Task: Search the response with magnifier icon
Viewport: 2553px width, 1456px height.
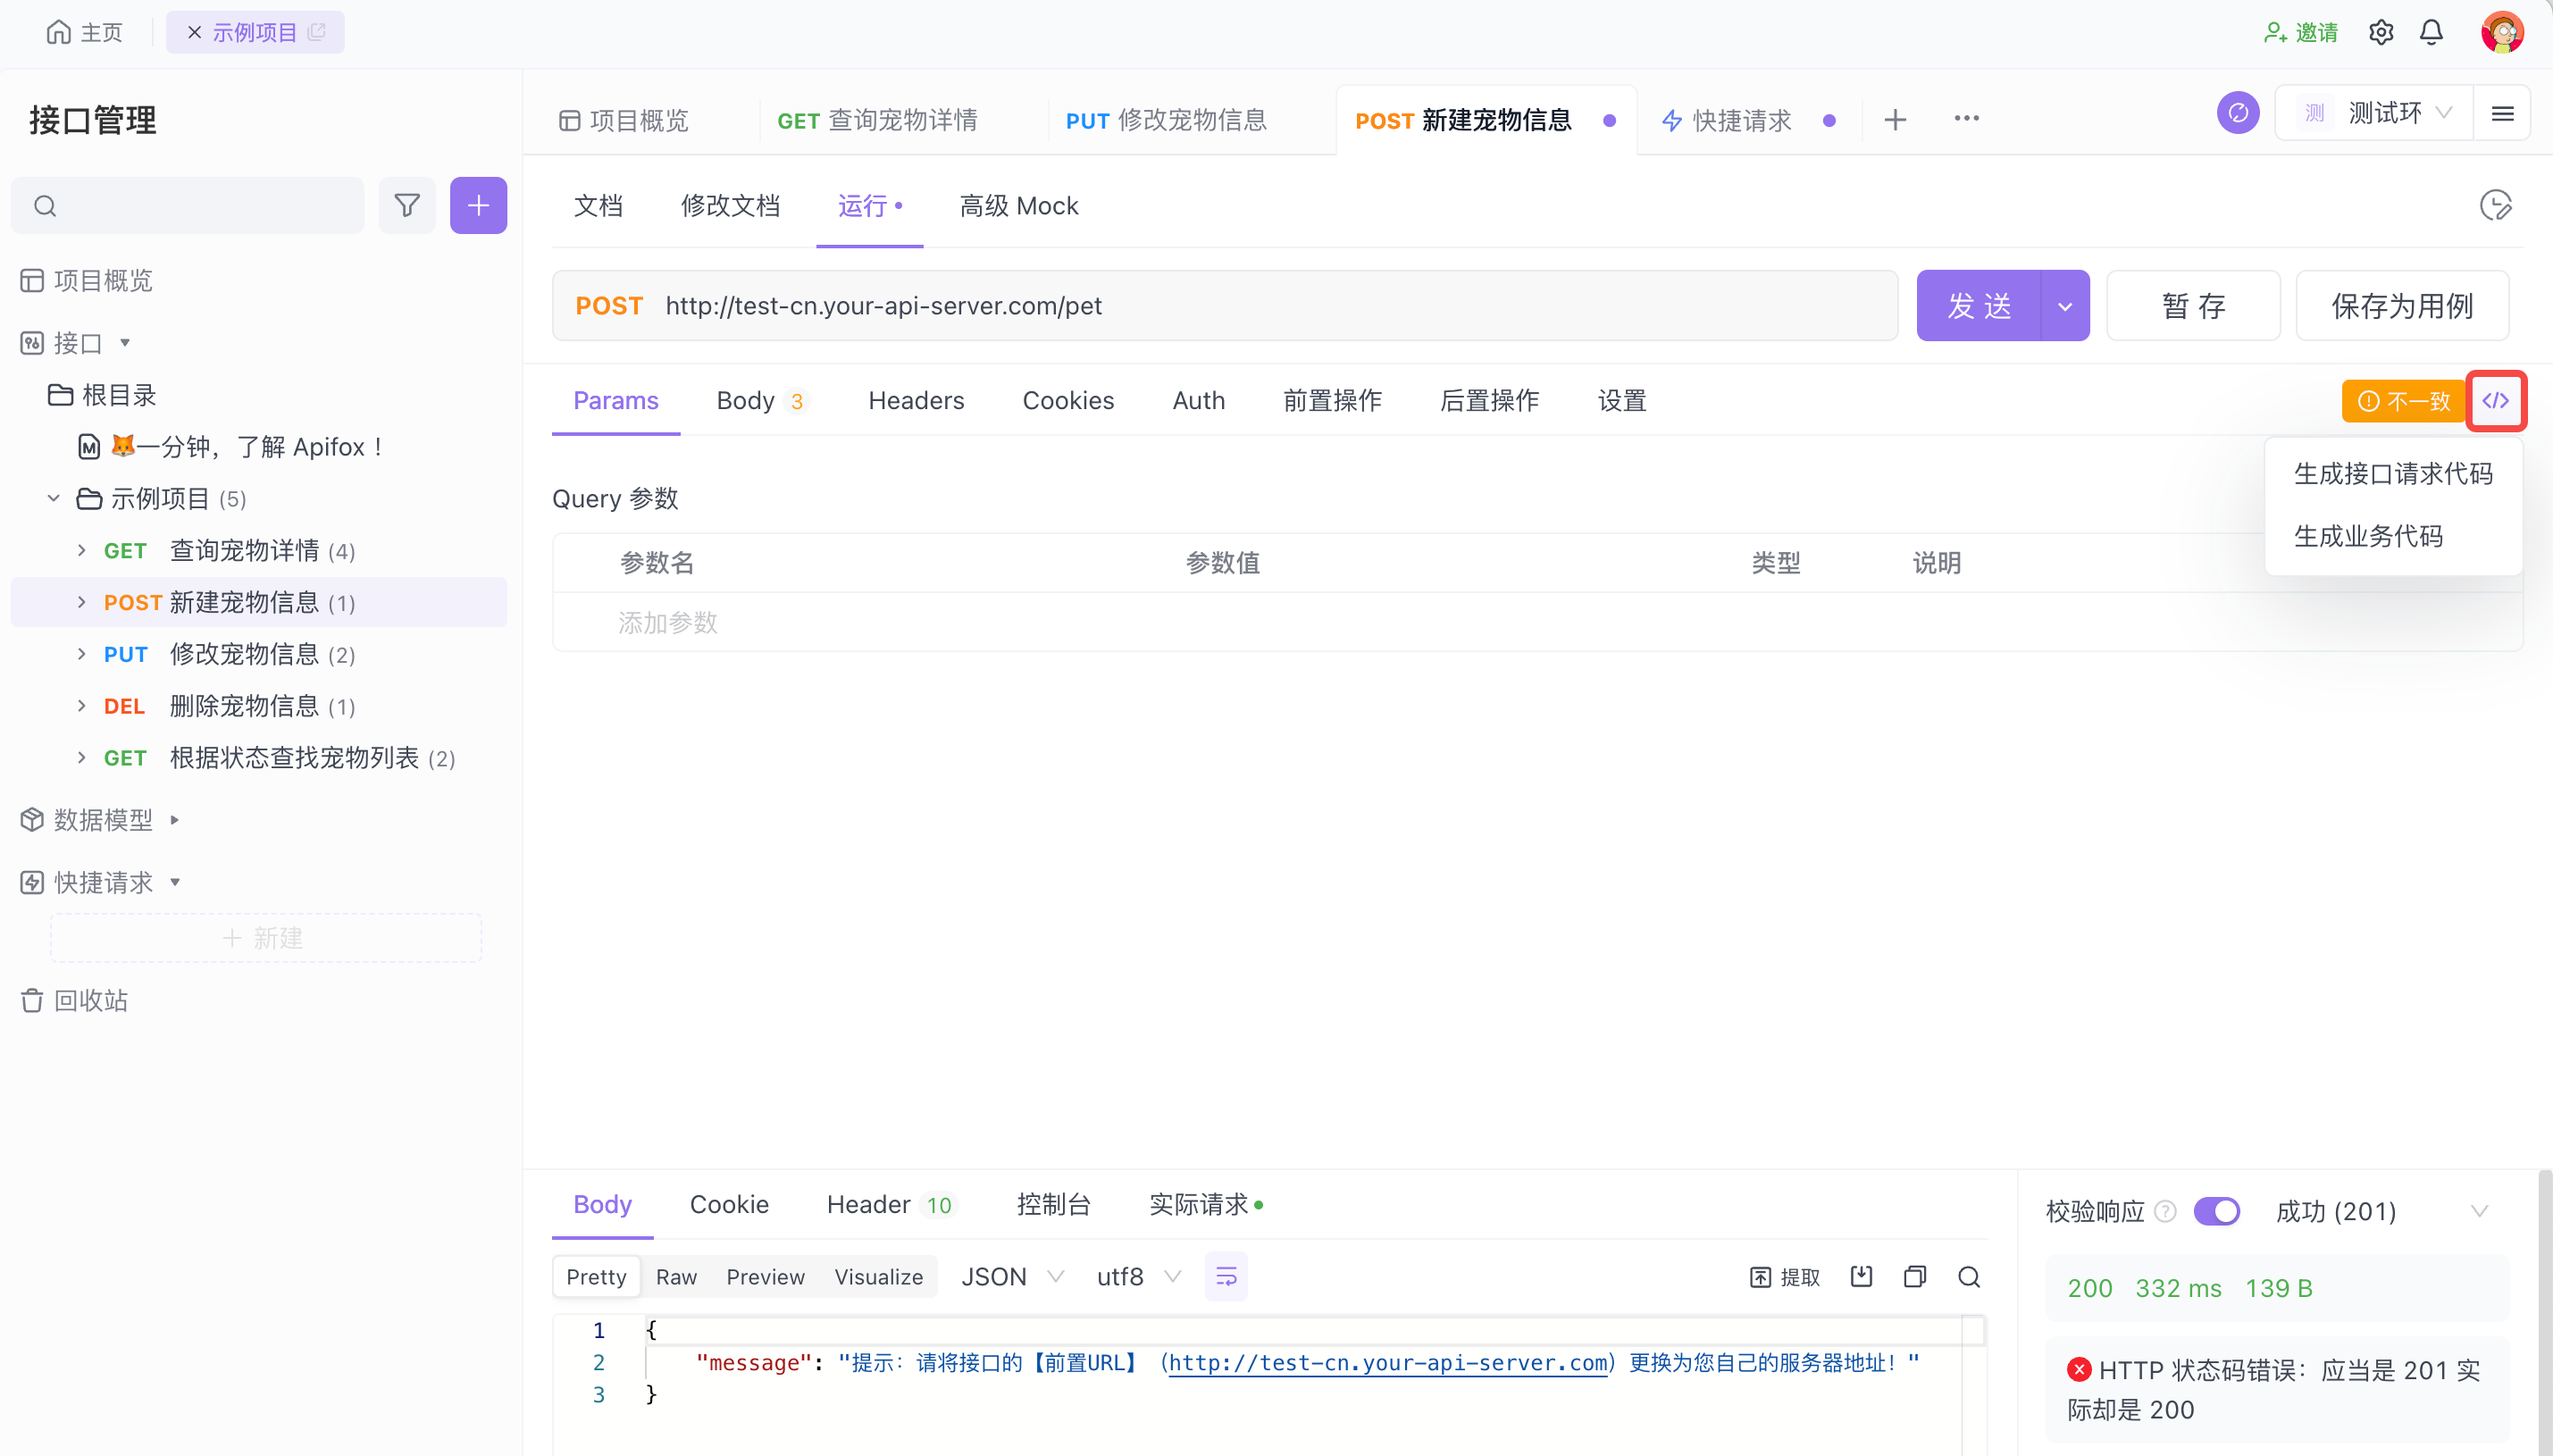Action: coord(1968,1277)
